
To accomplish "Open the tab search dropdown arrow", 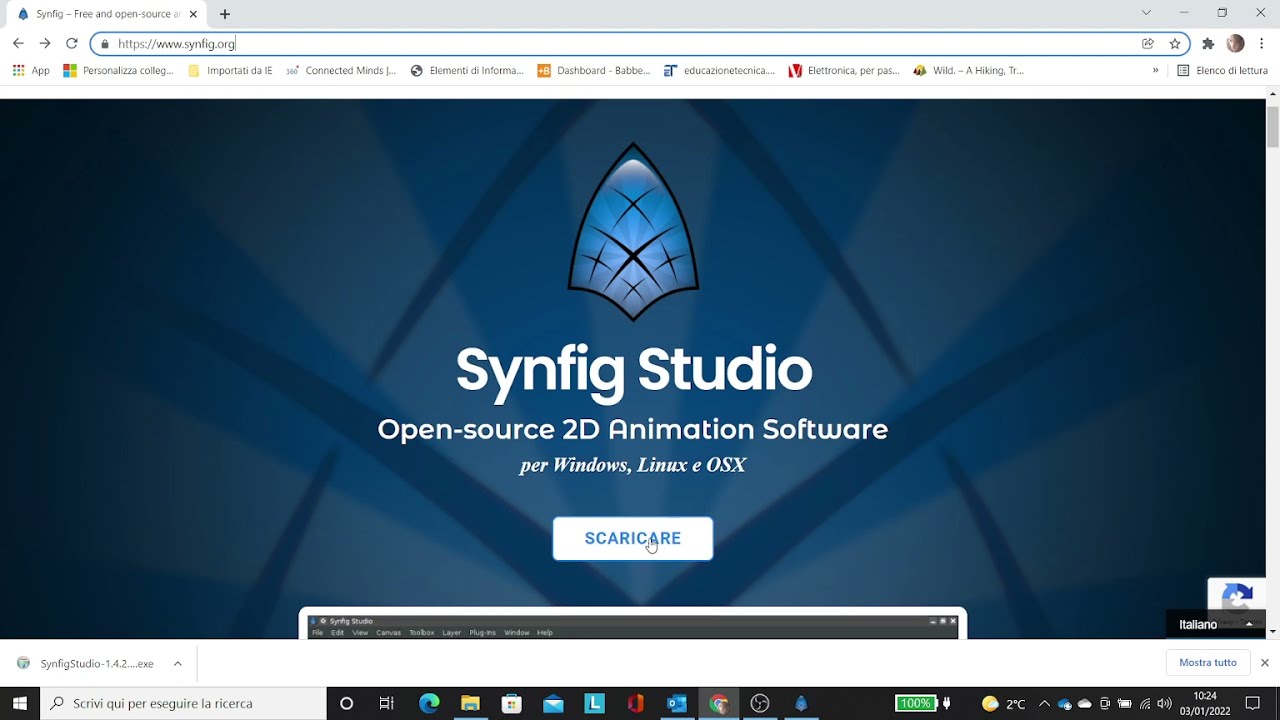I will point(1146,13).
